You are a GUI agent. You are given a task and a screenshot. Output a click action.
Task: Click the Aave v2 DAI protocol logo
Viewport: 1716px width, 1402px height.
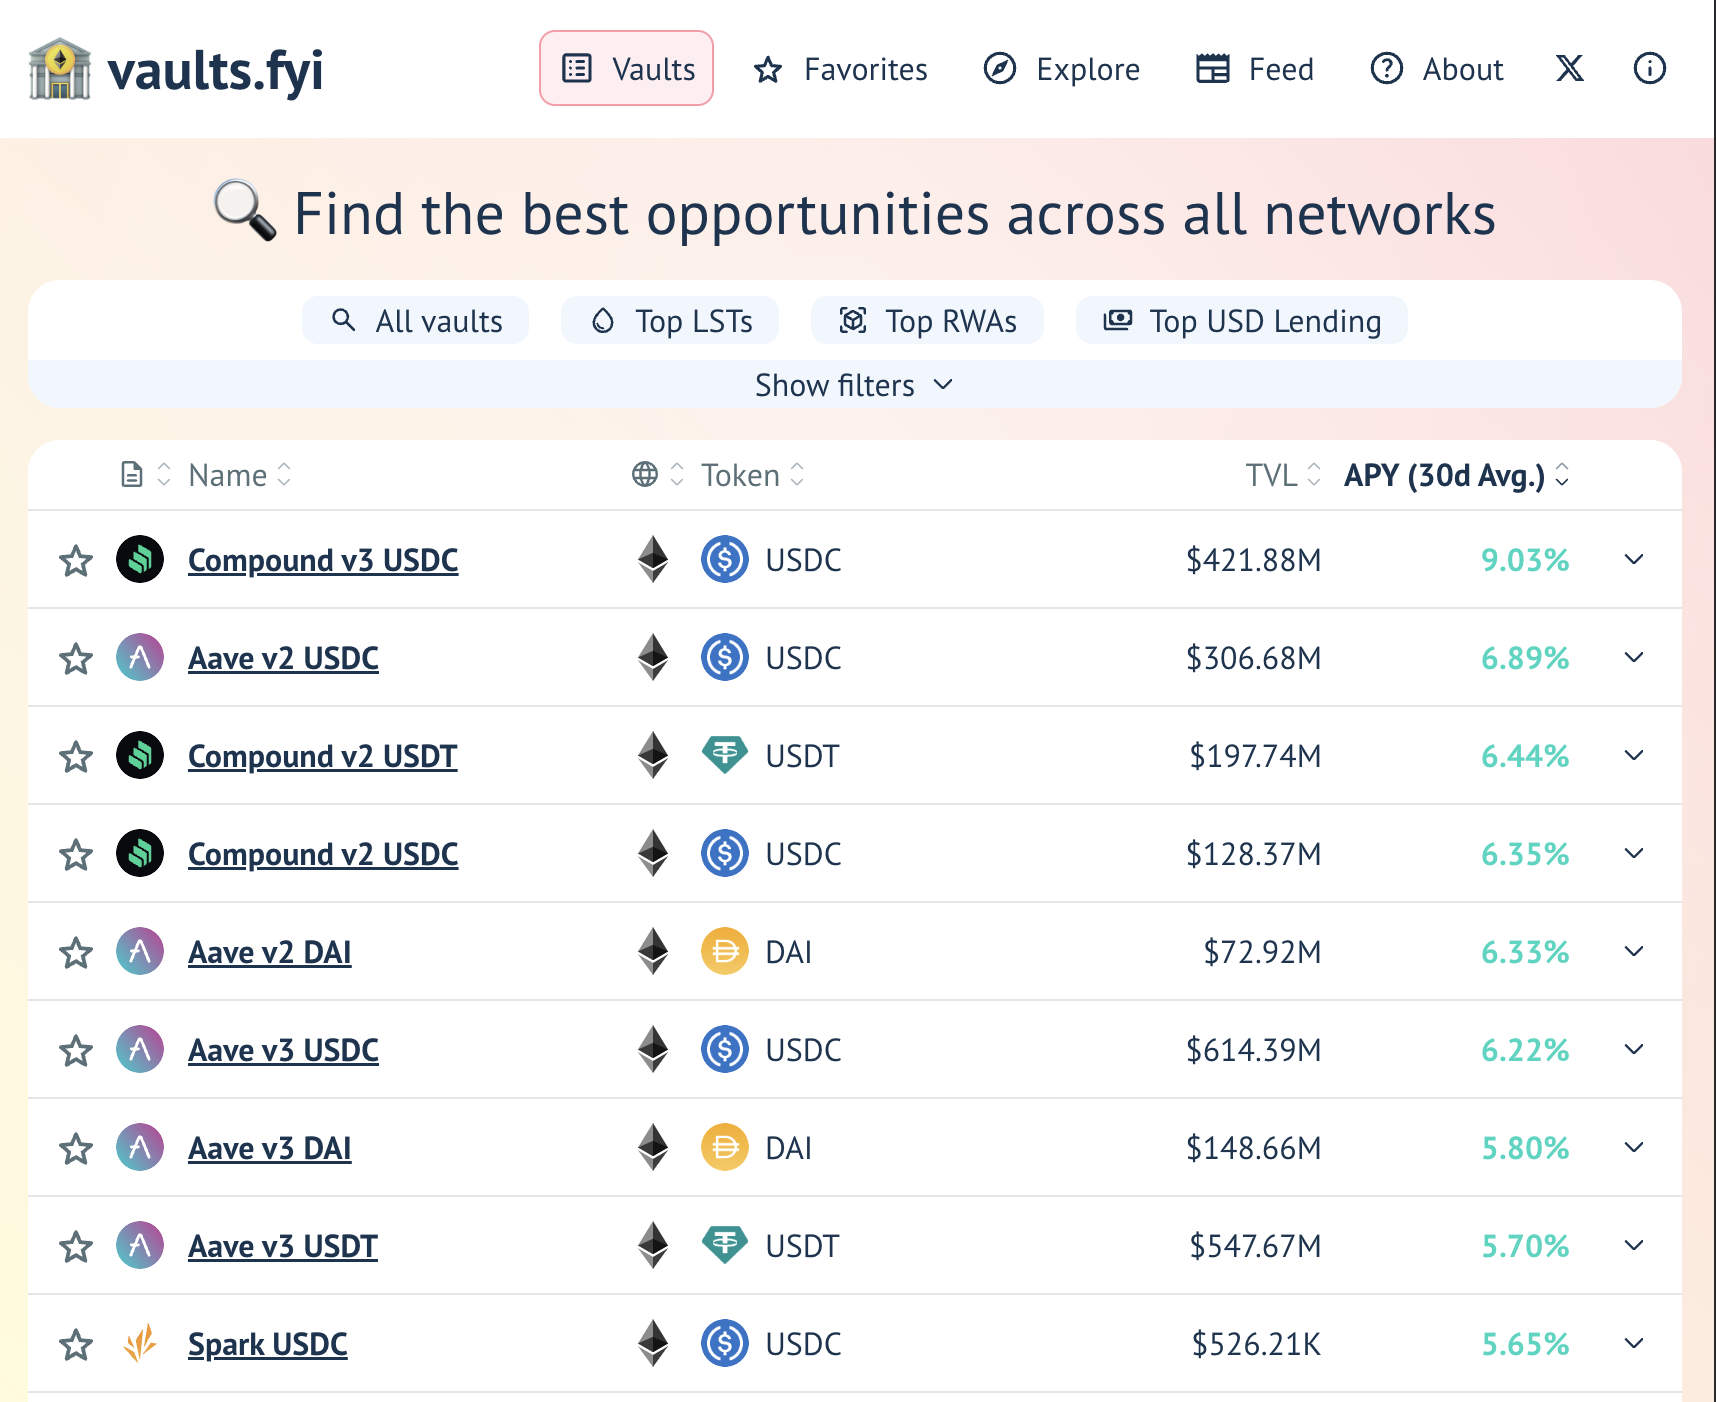pos(140,951)
